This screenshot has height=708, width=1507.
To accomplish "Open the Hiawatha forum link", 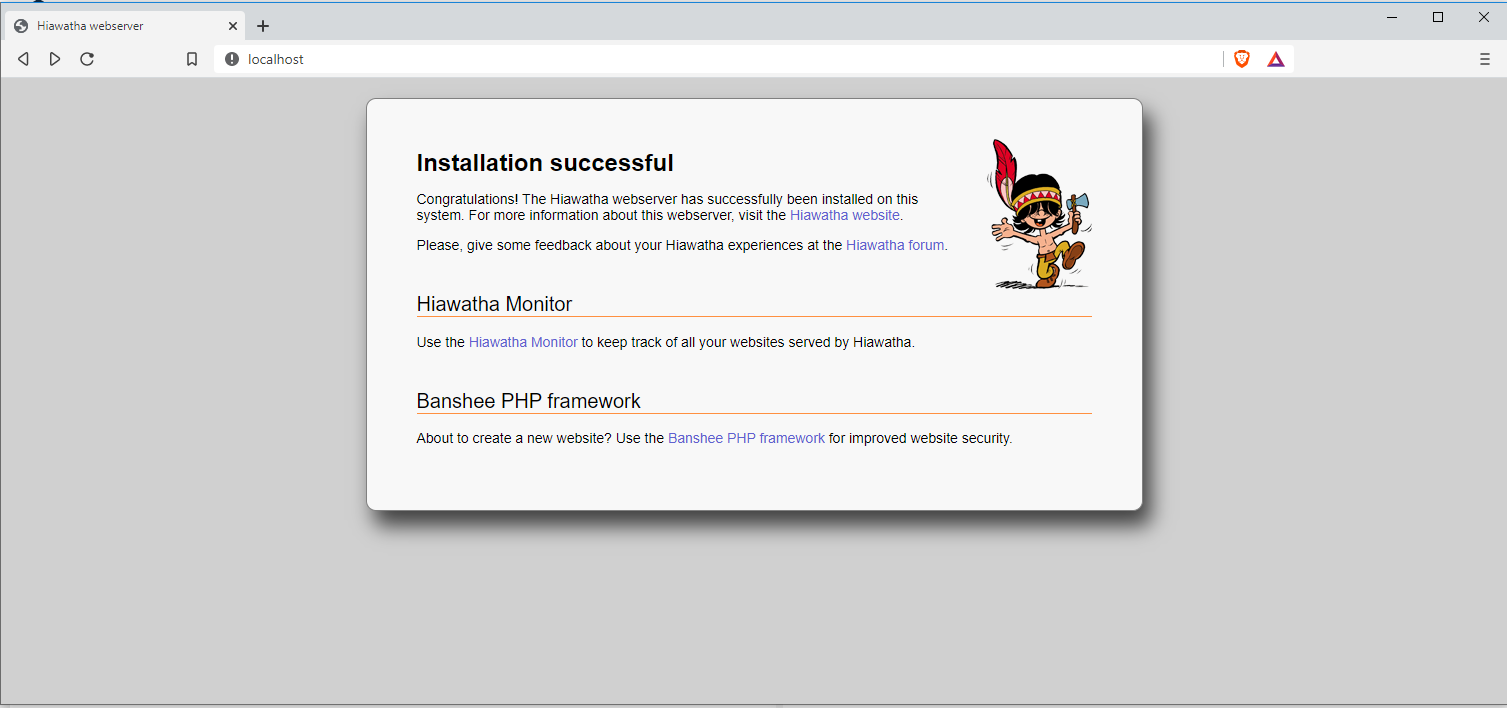I will (895, 245).
